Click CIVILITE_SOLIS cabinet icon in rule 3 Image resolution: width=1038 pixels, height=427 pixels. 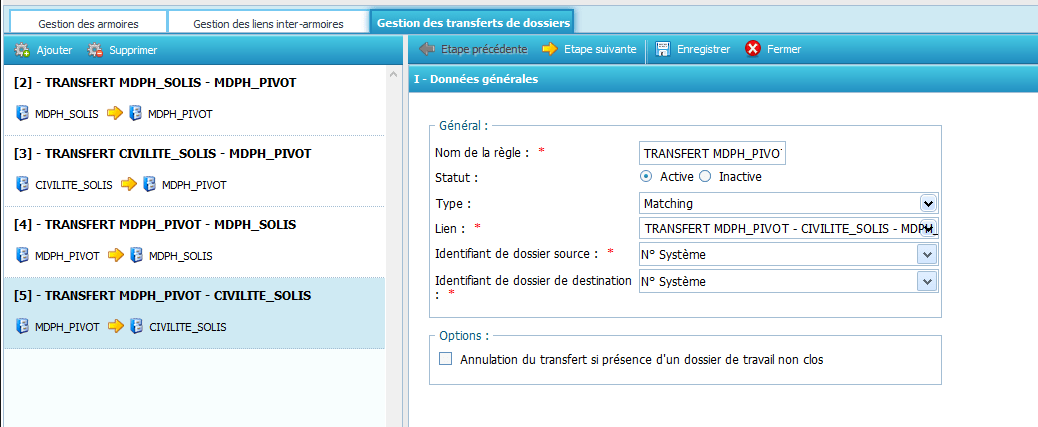[22, 184]
